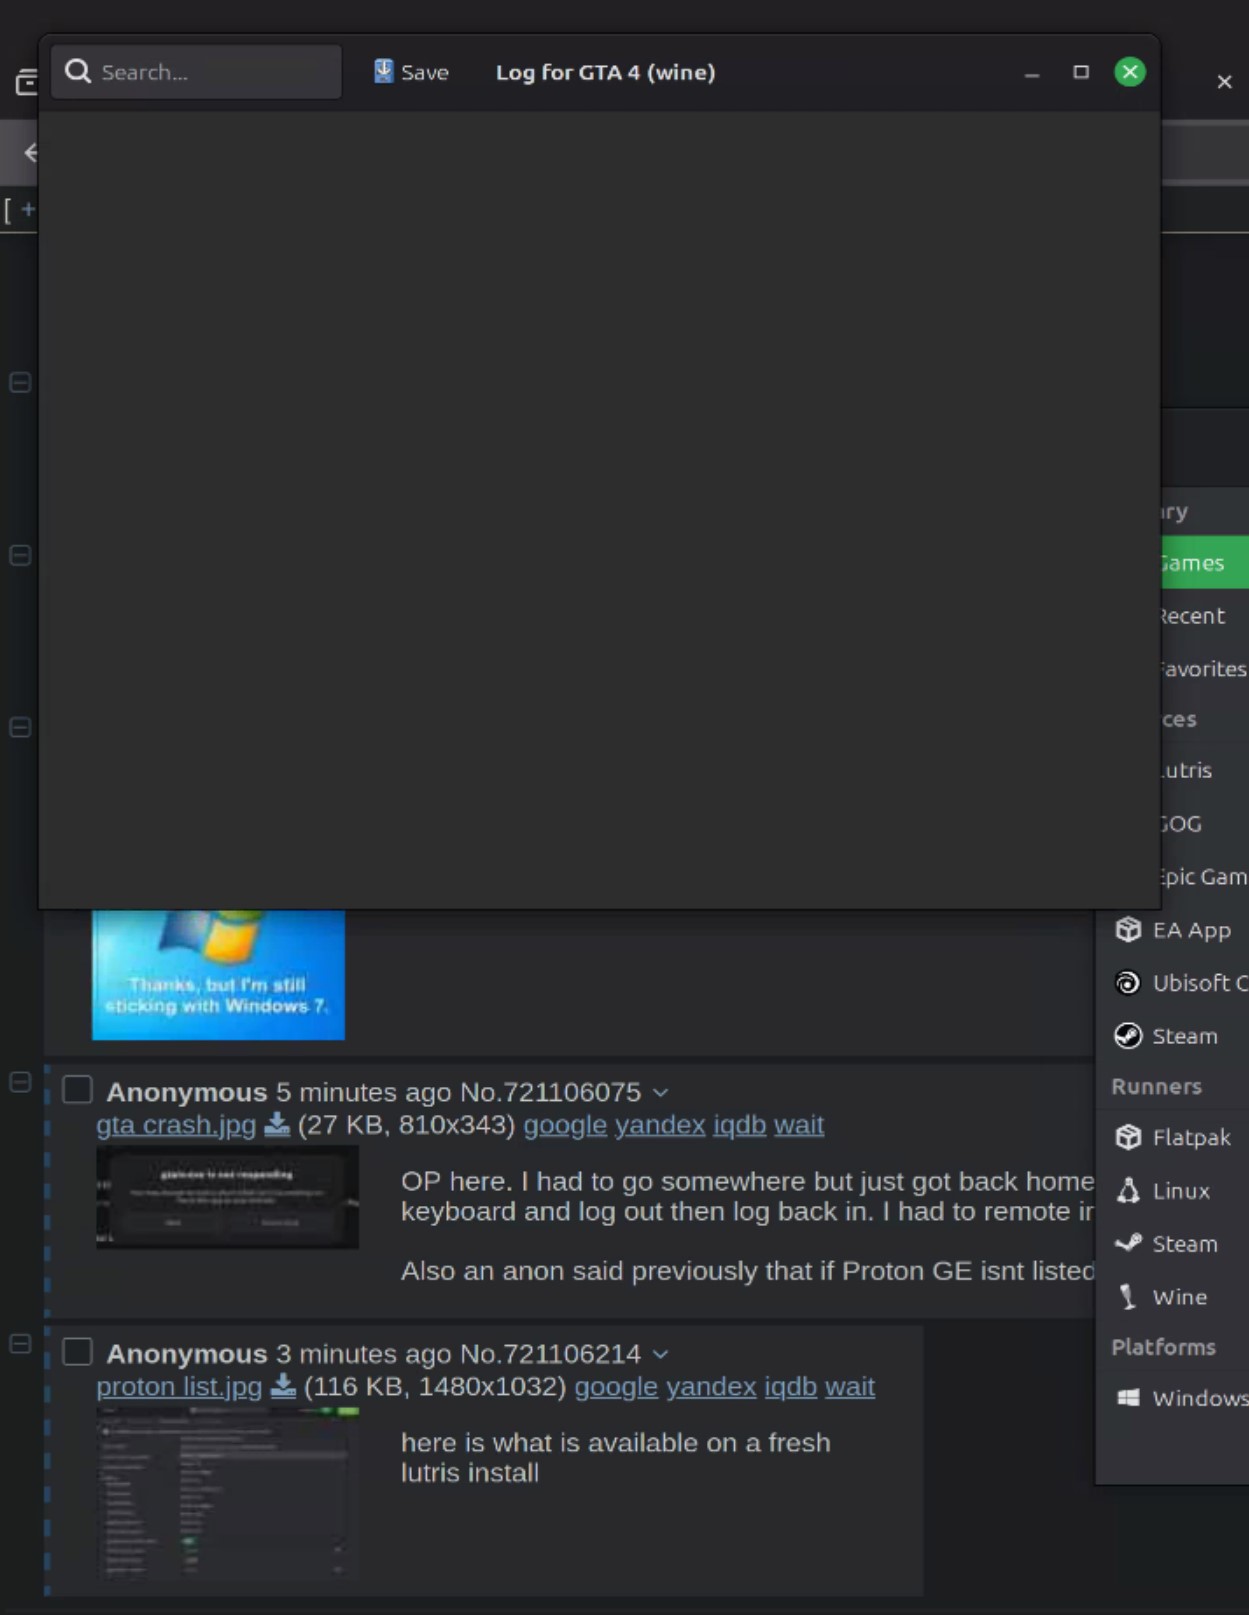This screenshot has height=1615, width=1249.
Task: Click the Ubisoft Connect swirl icon
Action: tap(1128, 983)
